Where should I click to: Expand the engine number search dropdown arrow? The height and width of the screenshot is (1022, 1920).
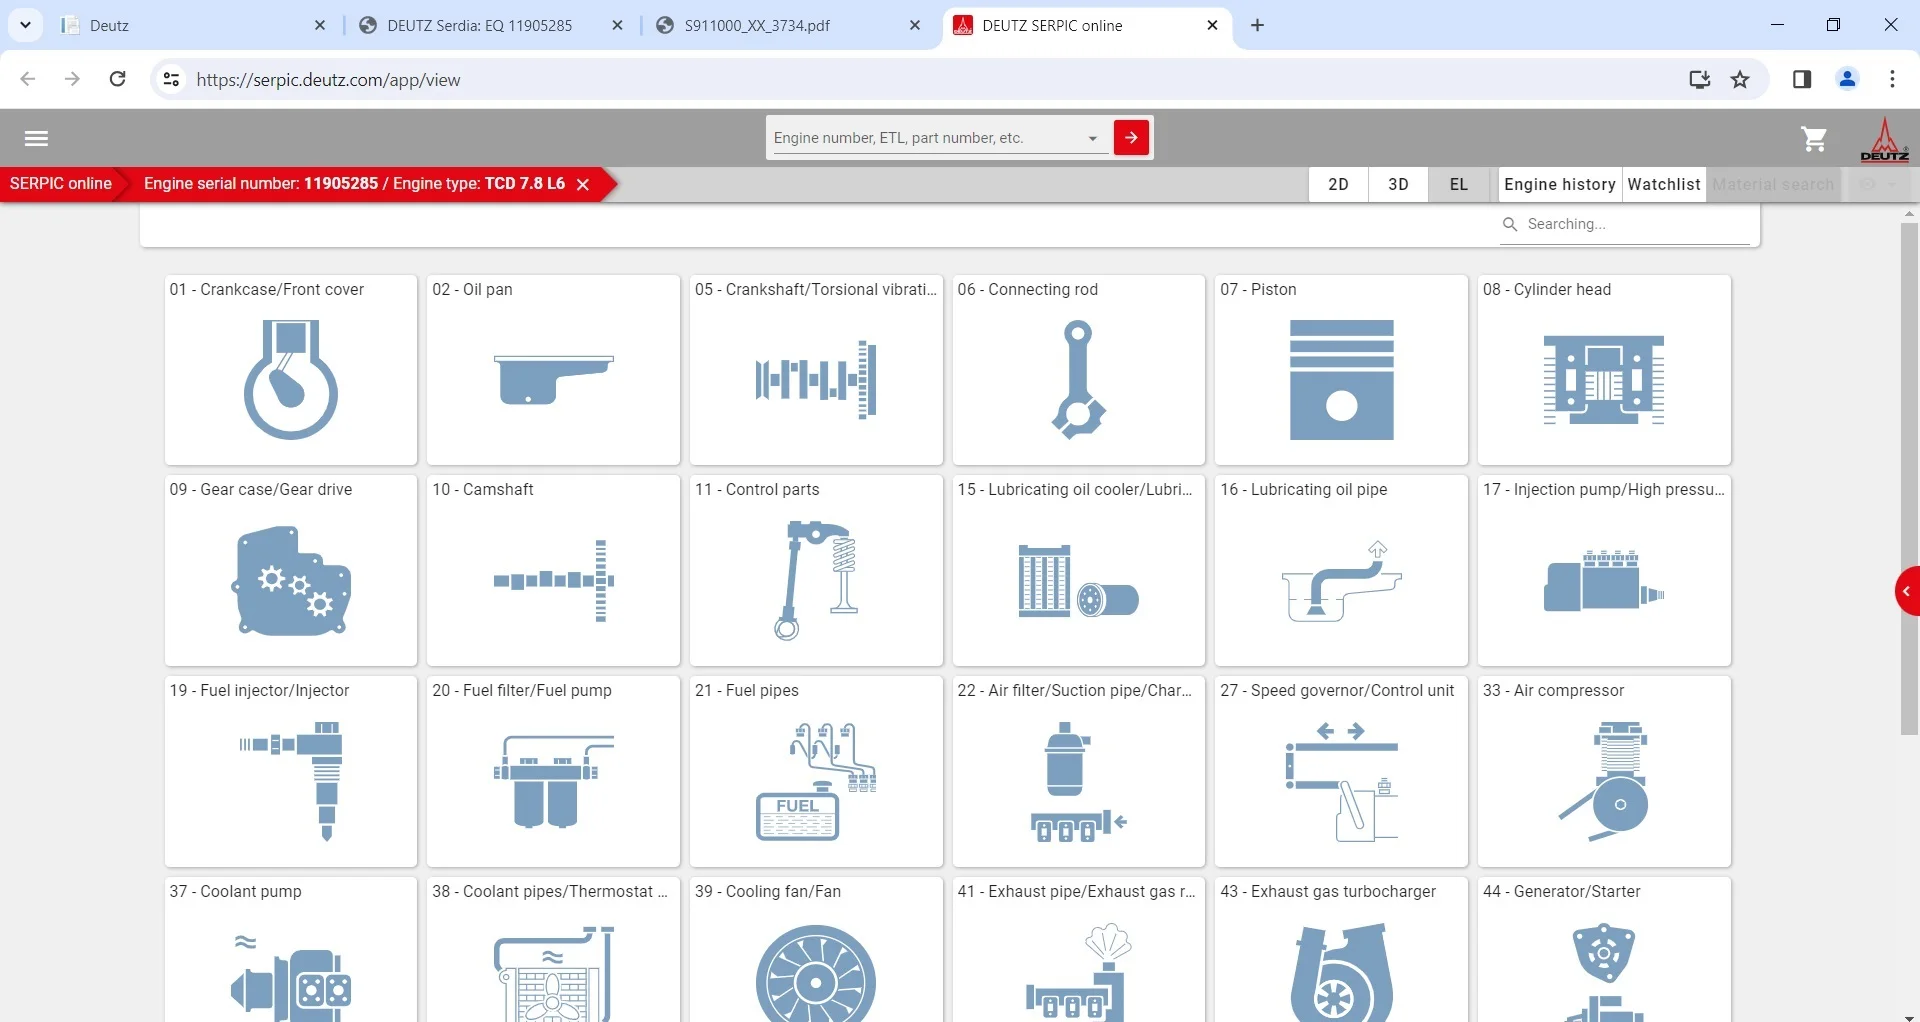pyautogui.click(x=1092, y=139)
